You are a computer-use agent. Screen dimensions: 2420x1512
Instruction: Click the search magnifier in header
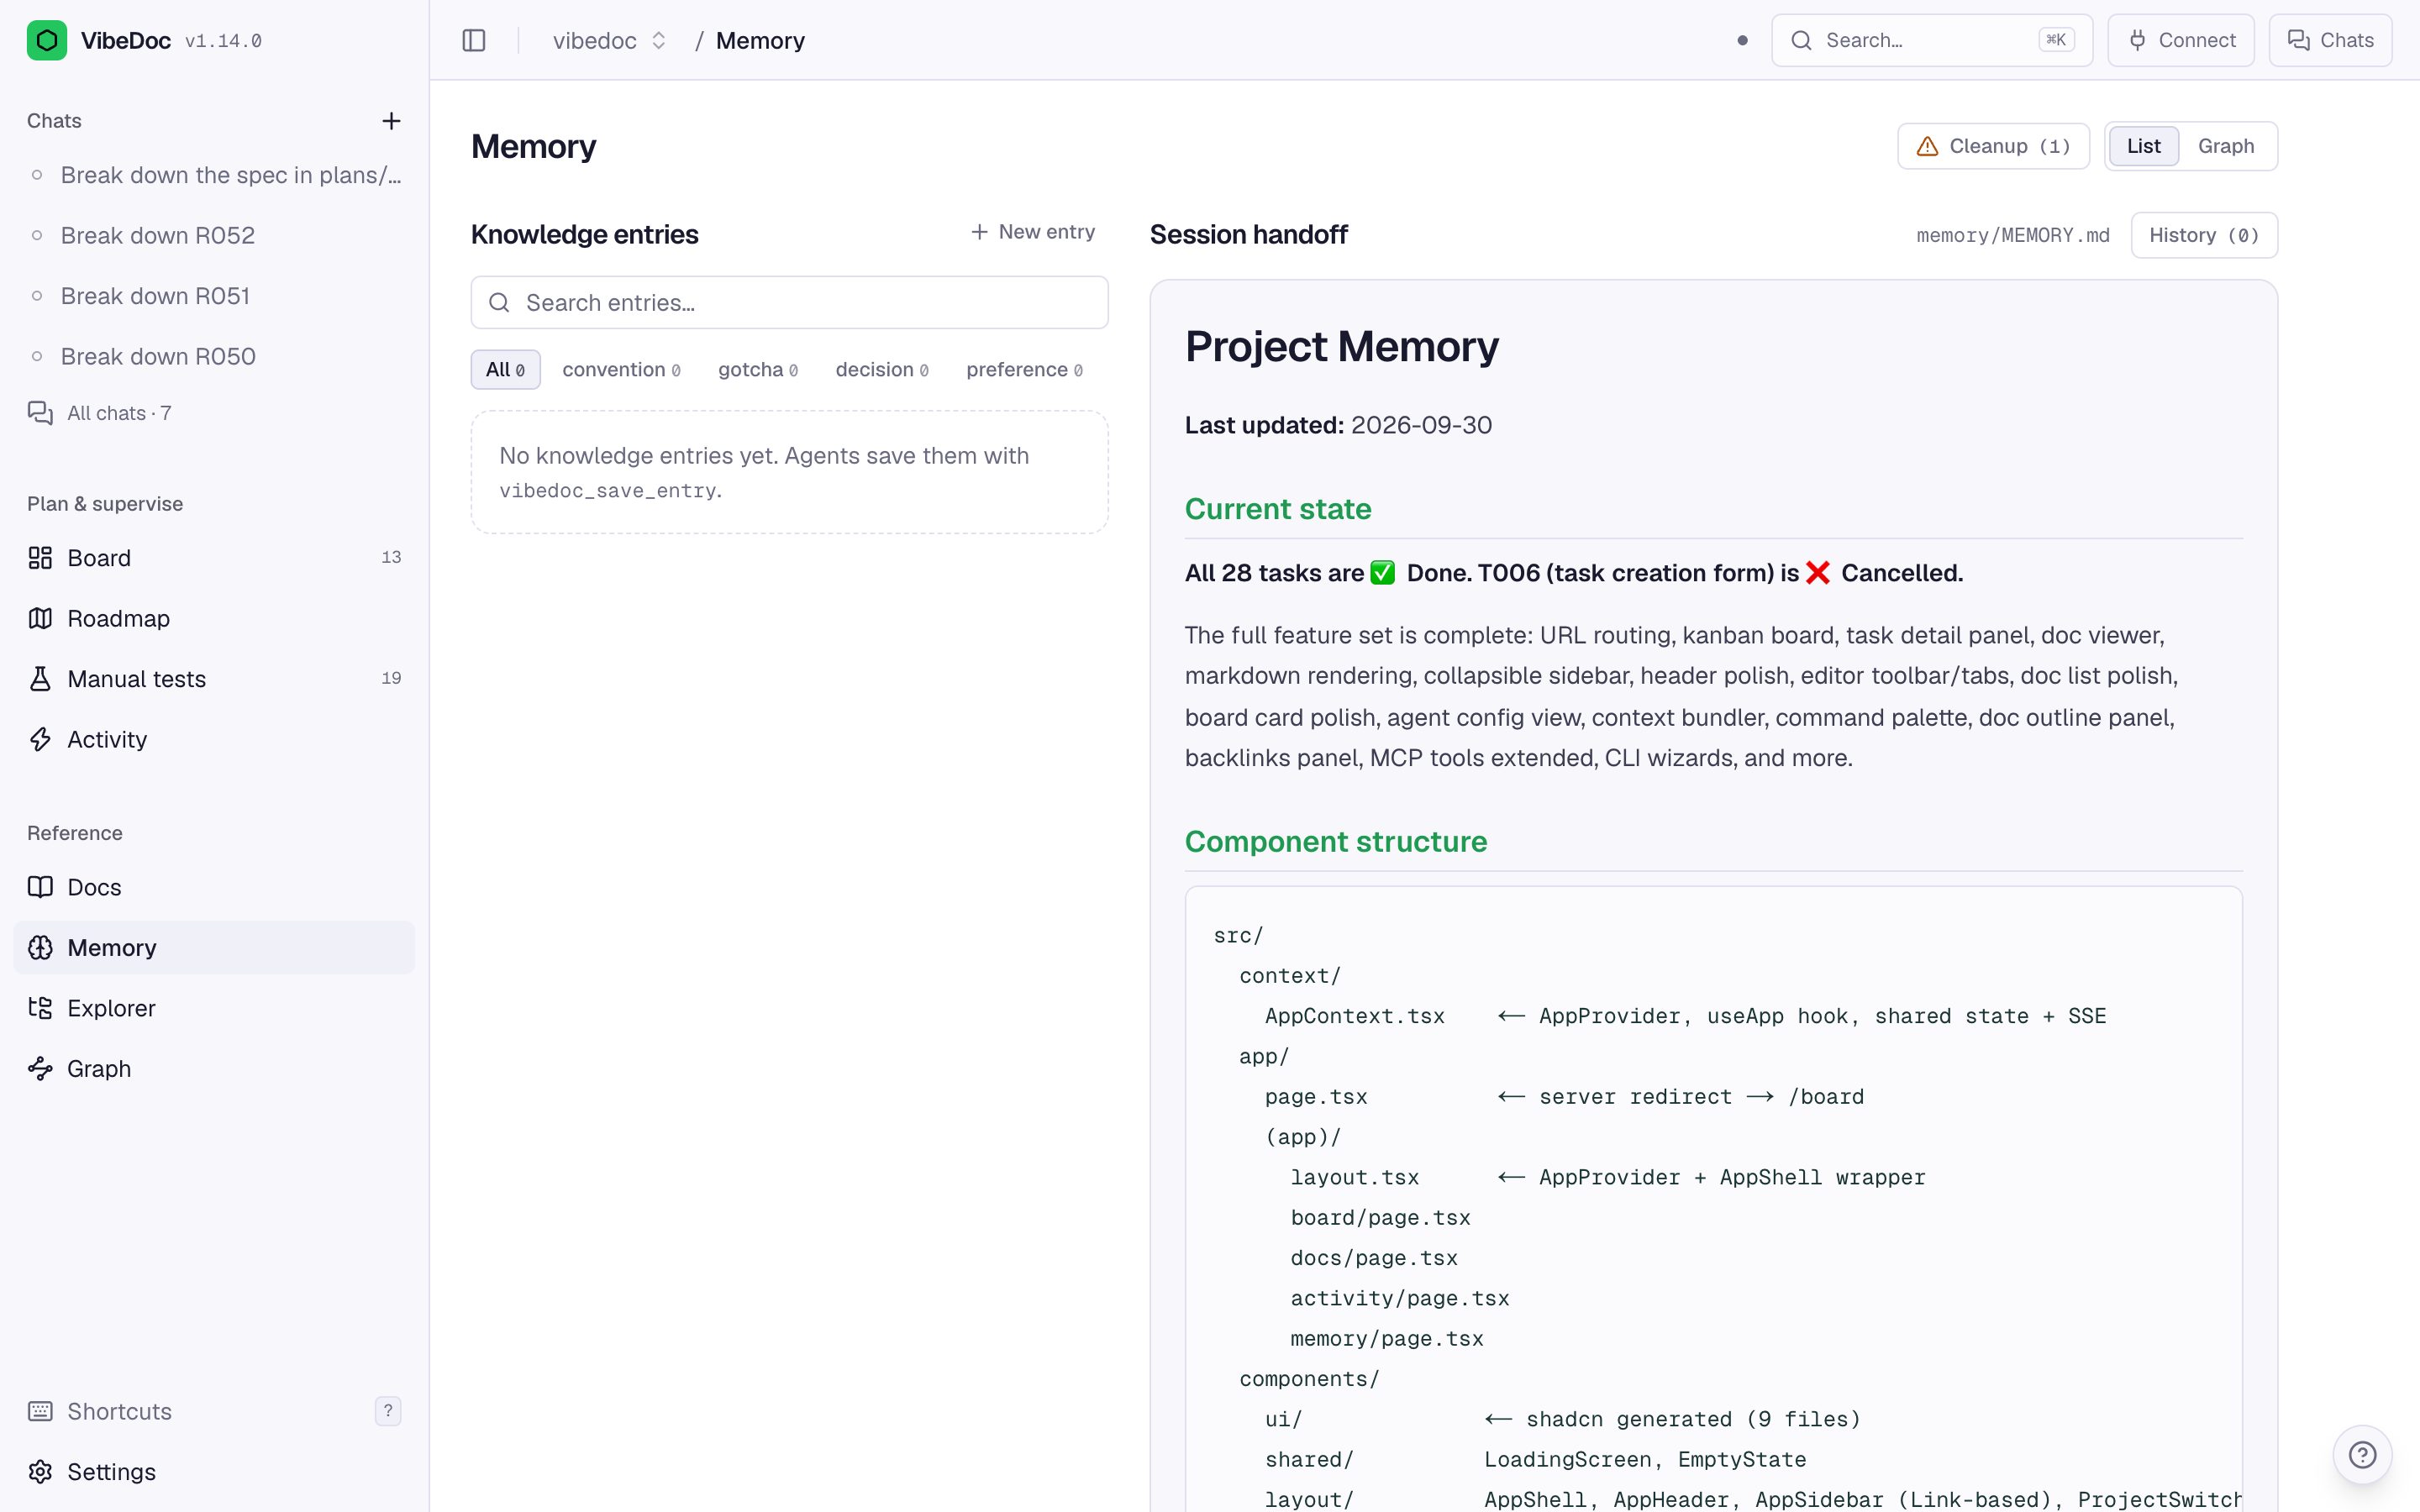point(1801,40)
